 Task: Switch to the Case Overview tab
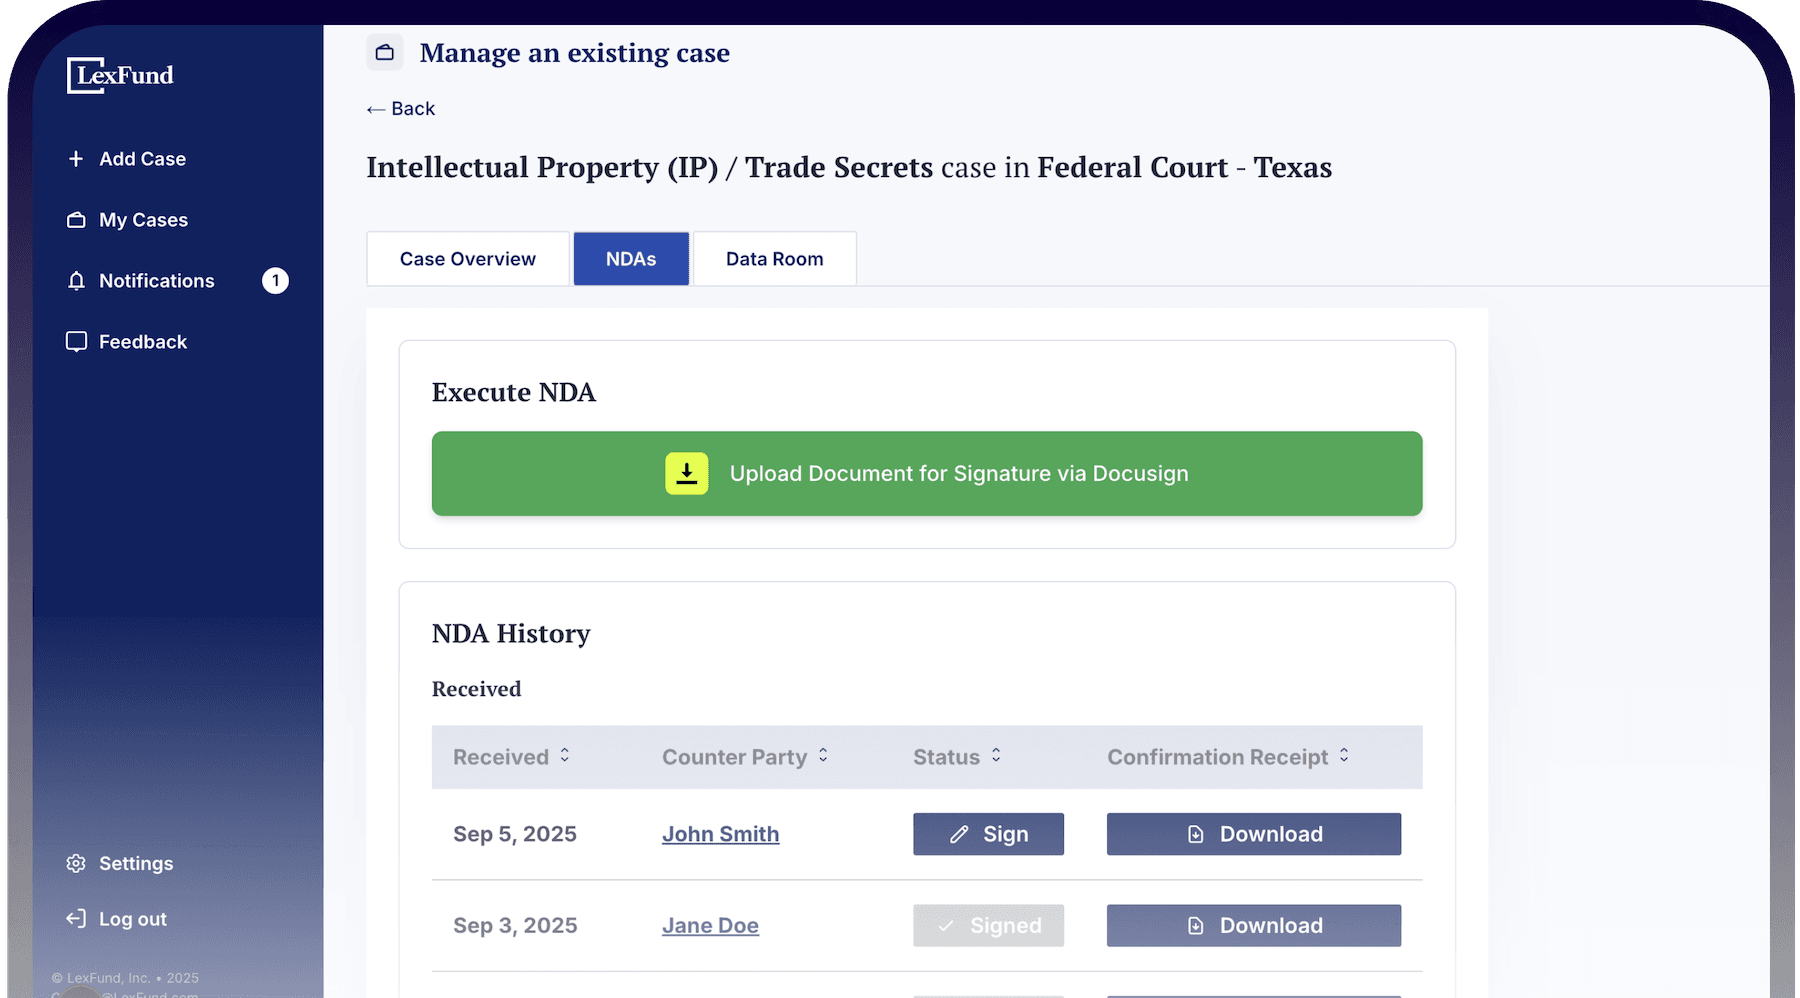(467, 258)
